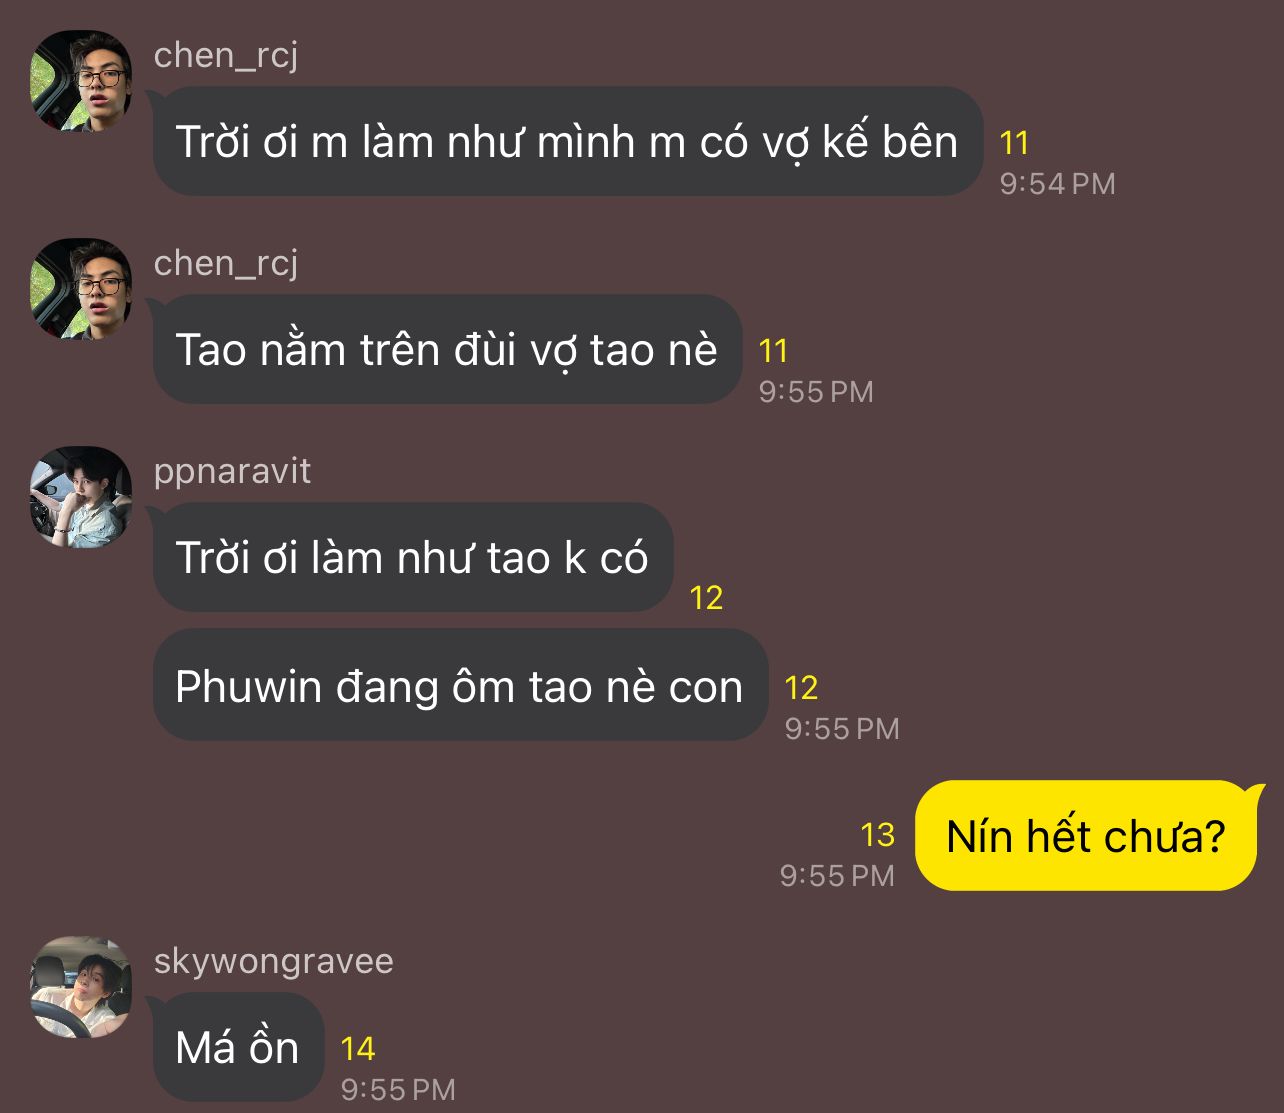
Task: Click unread count 12 next to the Phuwin message
Action: pos(801,687)
